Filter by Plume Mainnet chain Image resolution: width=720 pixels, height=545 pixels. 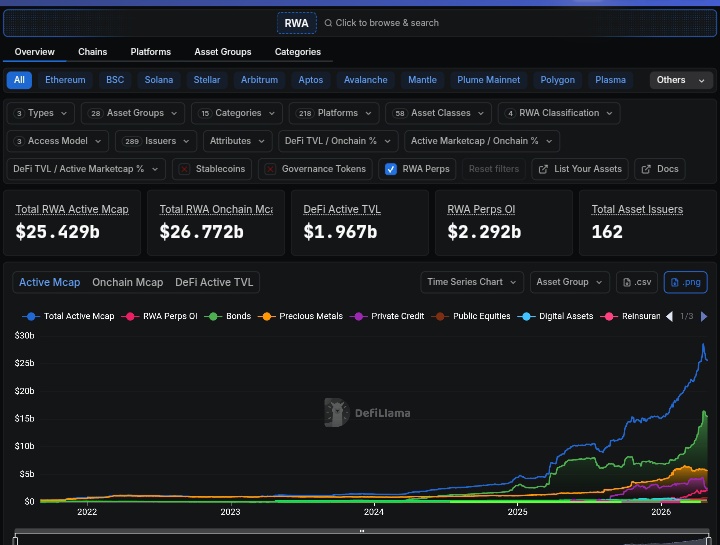[x=489, y=80]
